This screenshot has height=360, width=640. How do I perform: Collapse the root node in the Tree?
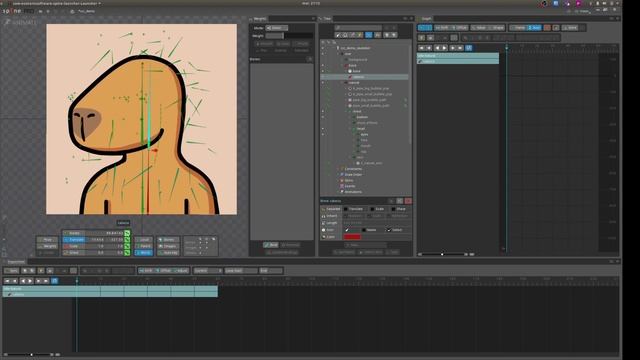[x=342, y=54]
